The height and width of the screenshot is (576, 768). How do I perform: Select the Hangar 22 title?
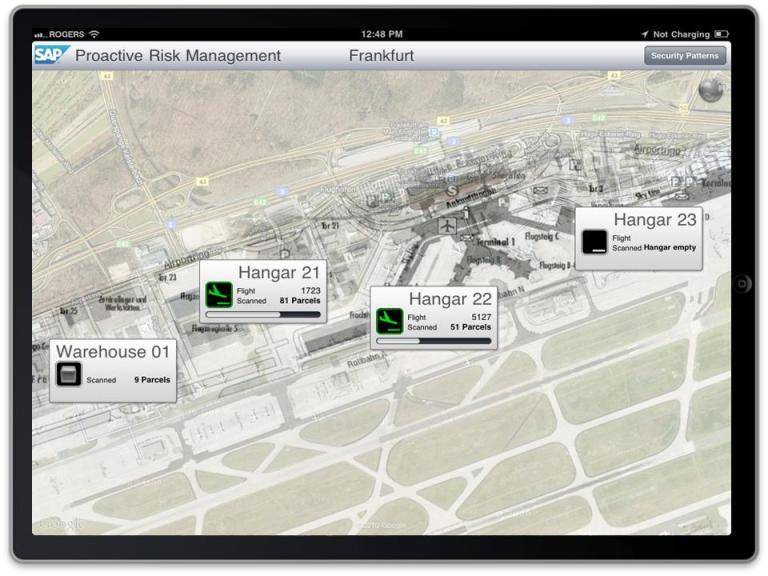coord(450,299)
